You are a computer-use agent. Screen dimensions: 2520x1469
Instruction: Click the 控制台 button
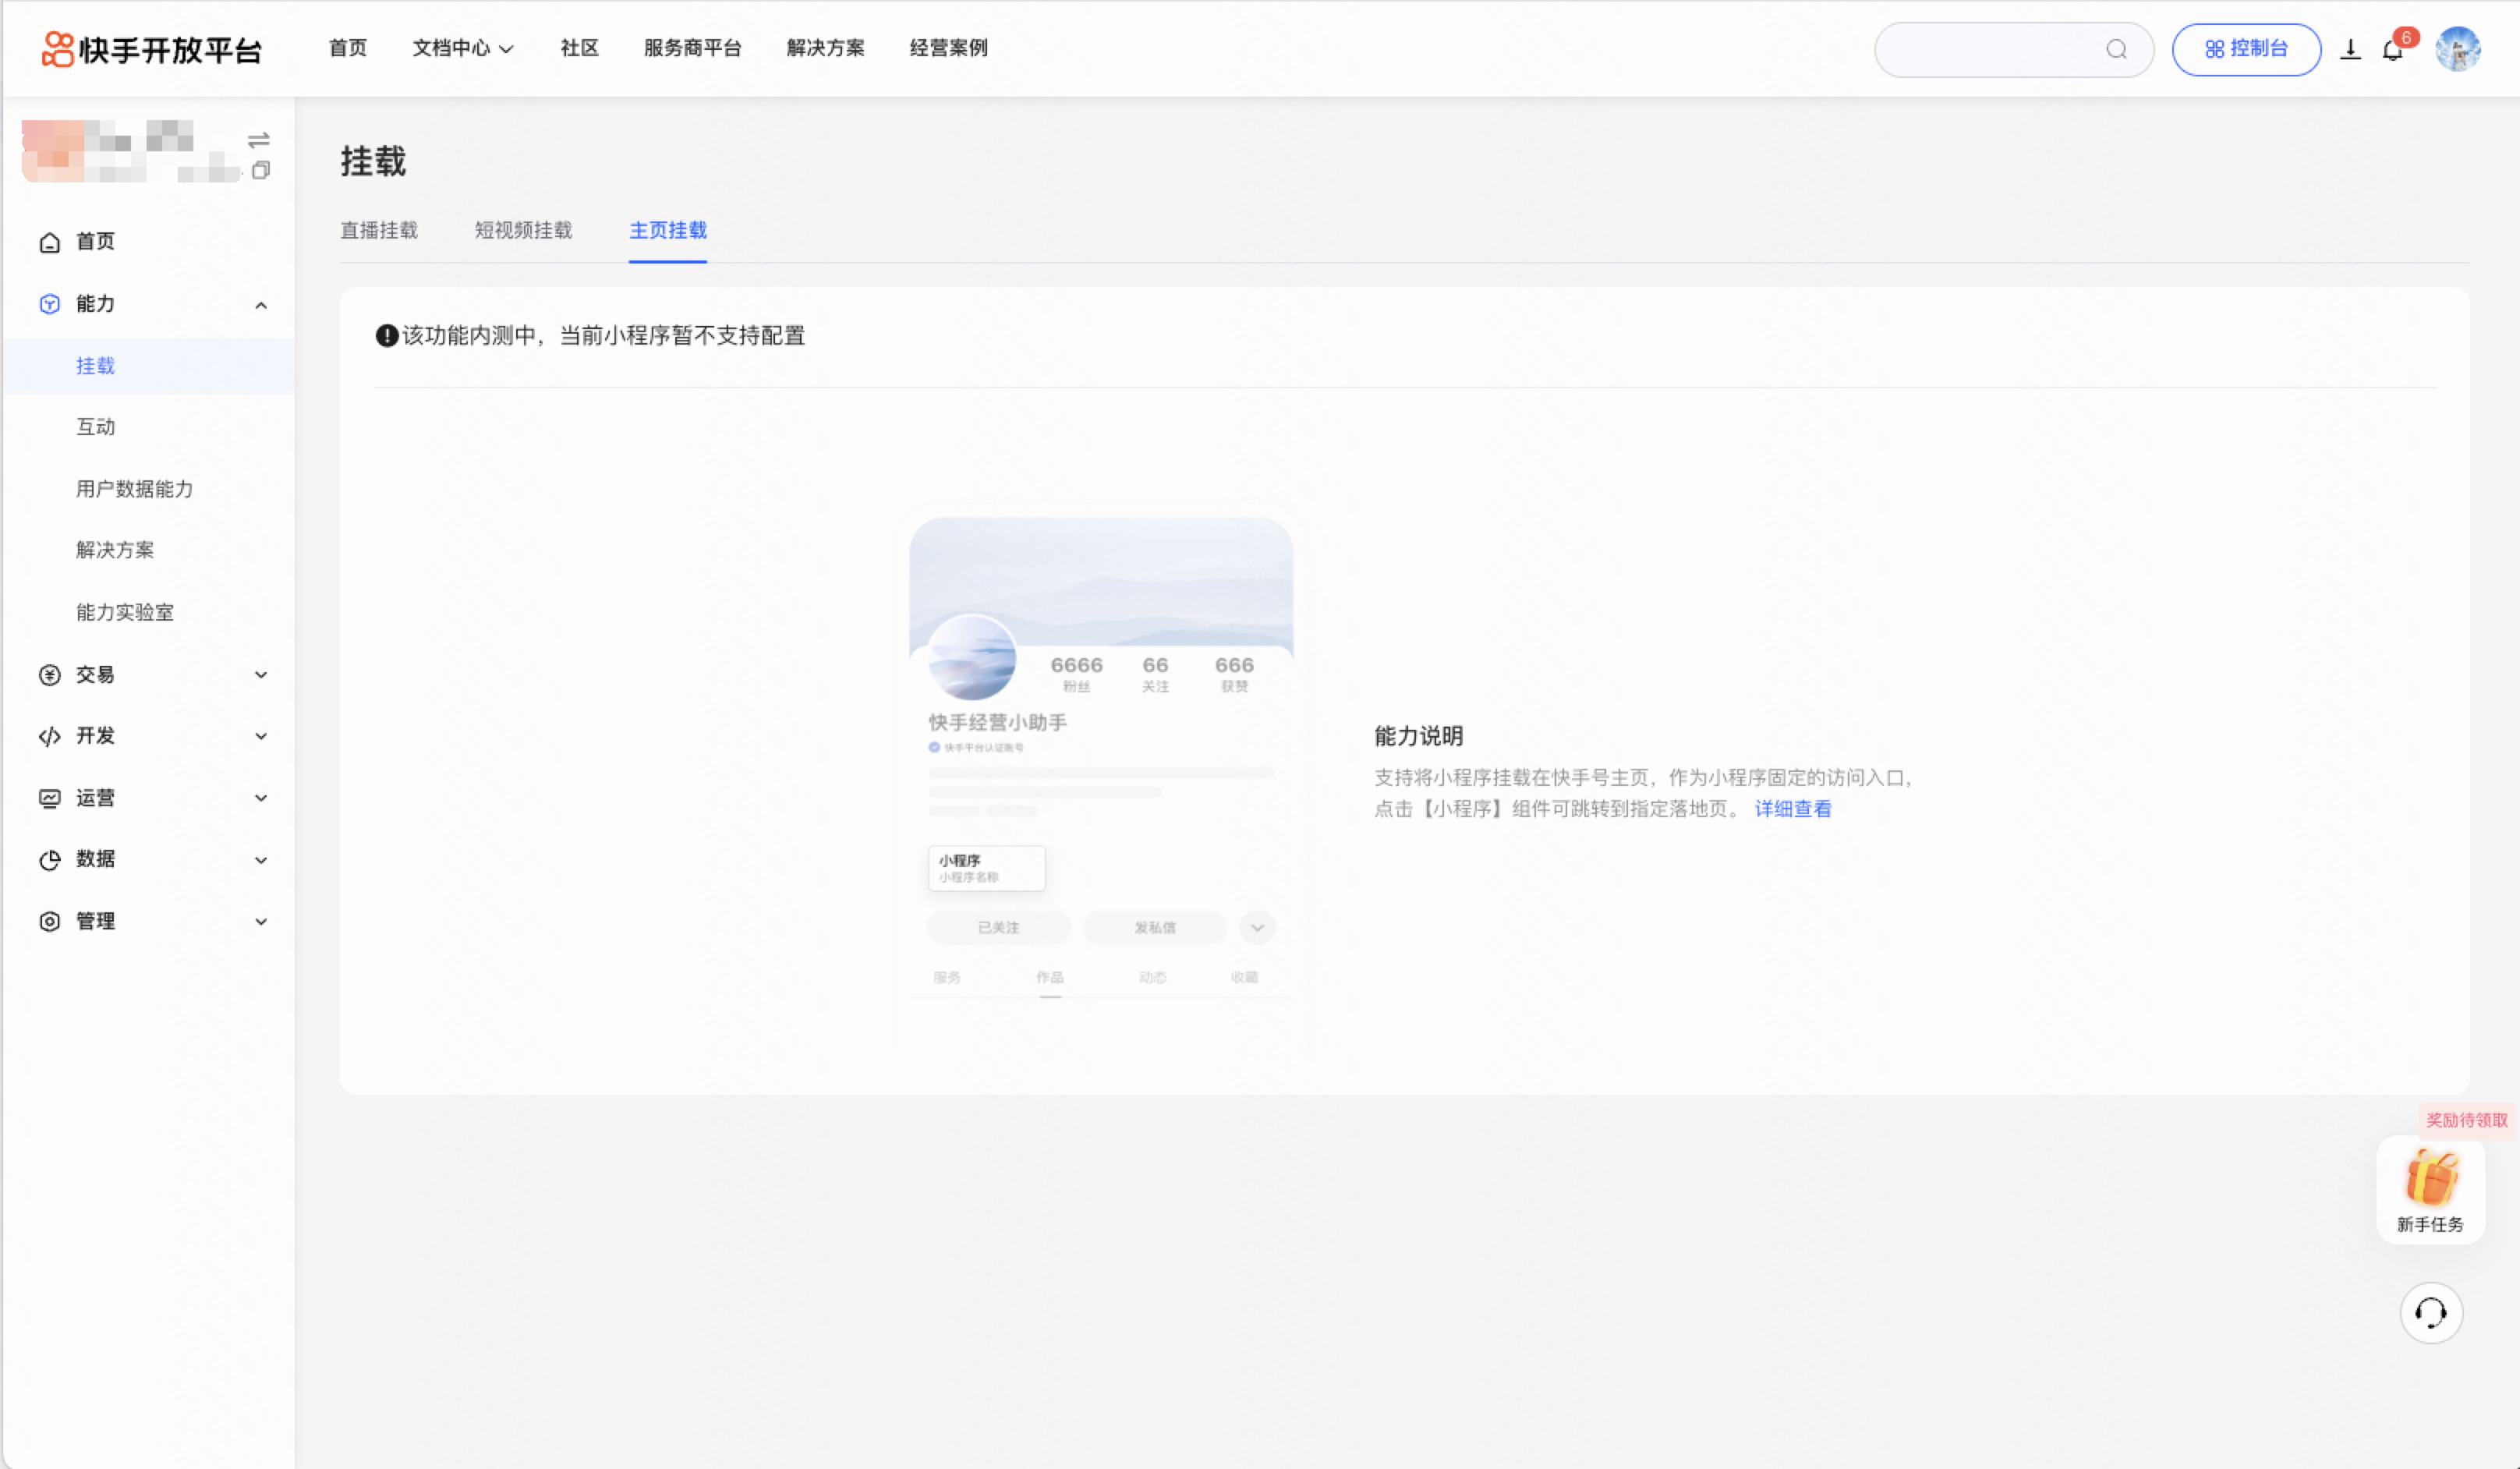[2246, 49]
